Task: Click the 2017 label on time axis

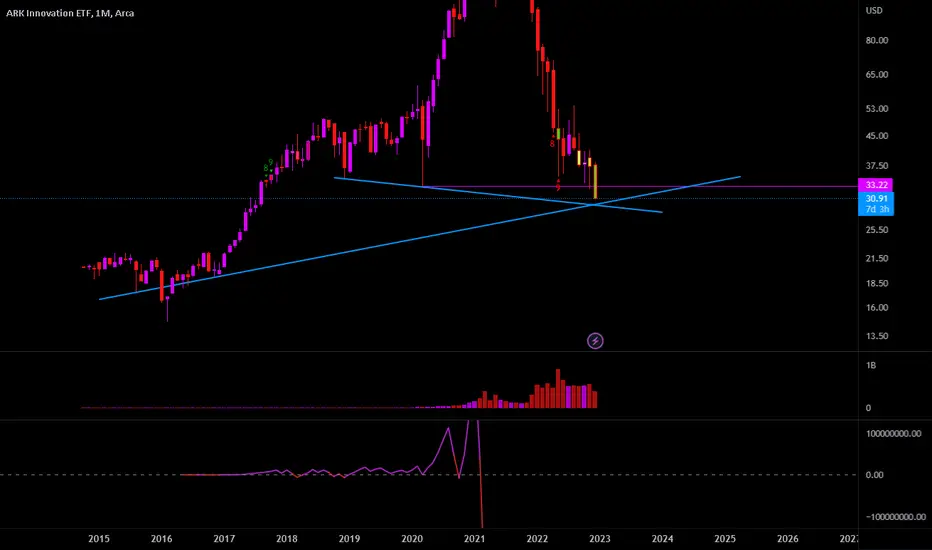Action: (x=224, y=539)
